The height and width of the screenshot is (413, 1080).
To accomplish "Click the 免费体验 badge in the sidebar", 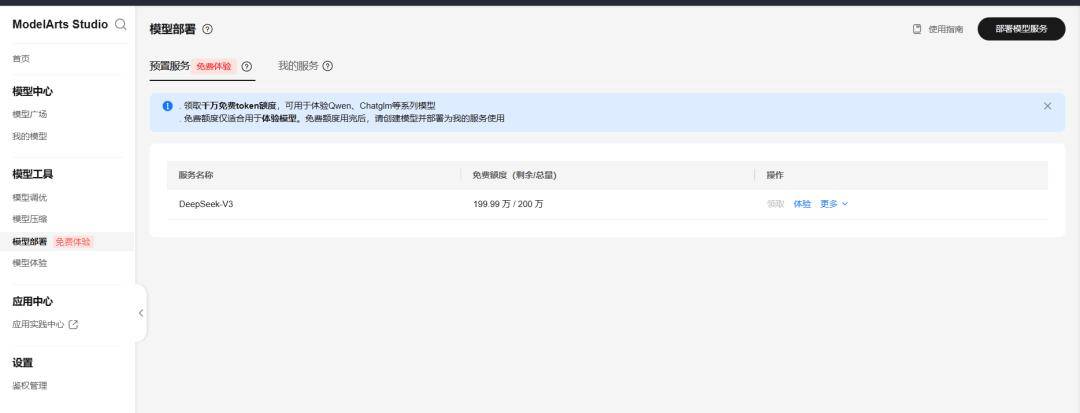I will [73, 242].
